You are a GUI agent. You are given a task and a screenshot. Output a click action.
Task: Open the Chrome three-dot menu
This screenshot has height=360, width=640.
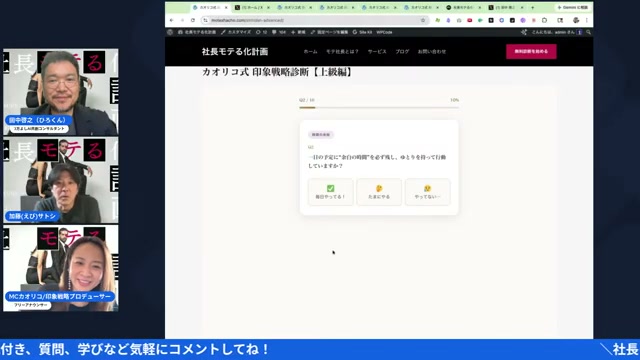point(587,20)
